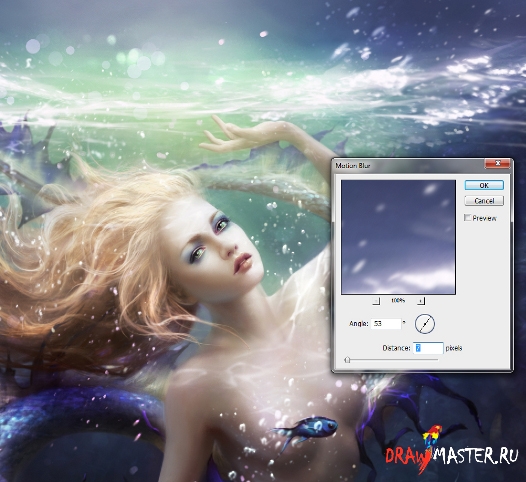Close the Motion Blur dialog with red X
Image resolution: width=526 pixels, height=482 pixels.
coord(497,163)
